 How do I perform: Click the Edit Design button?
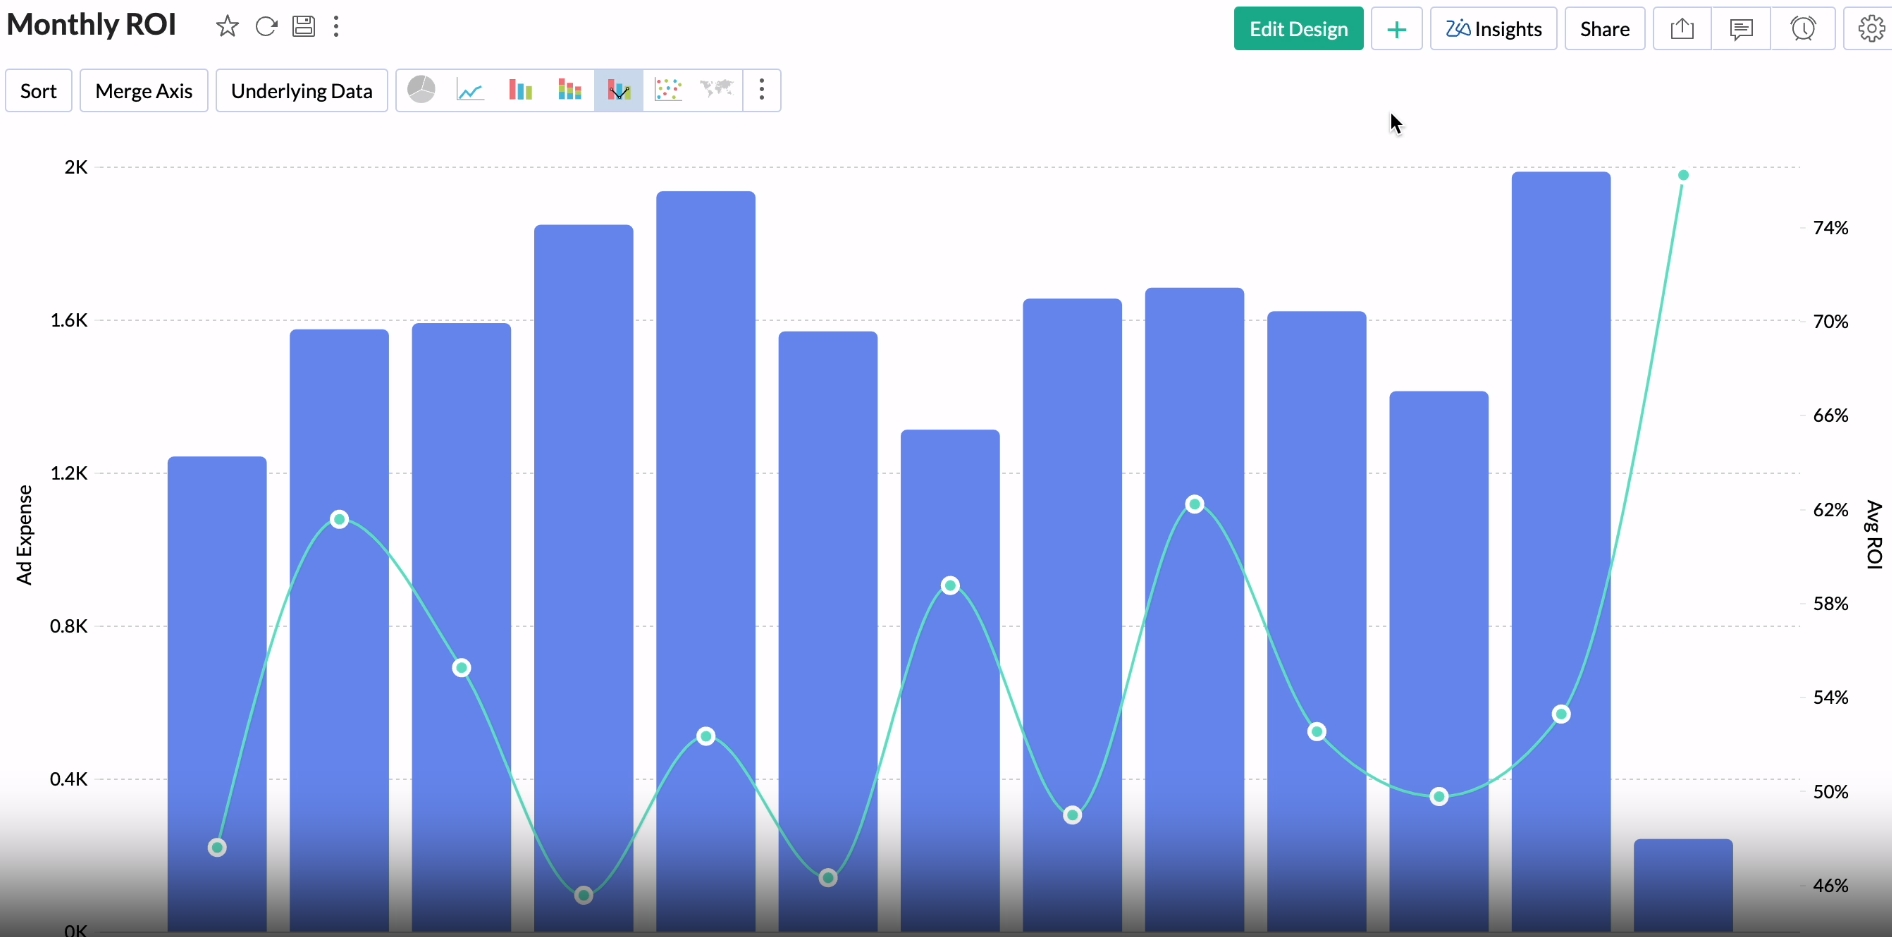pyautogui.click(x=1298, y=29)
